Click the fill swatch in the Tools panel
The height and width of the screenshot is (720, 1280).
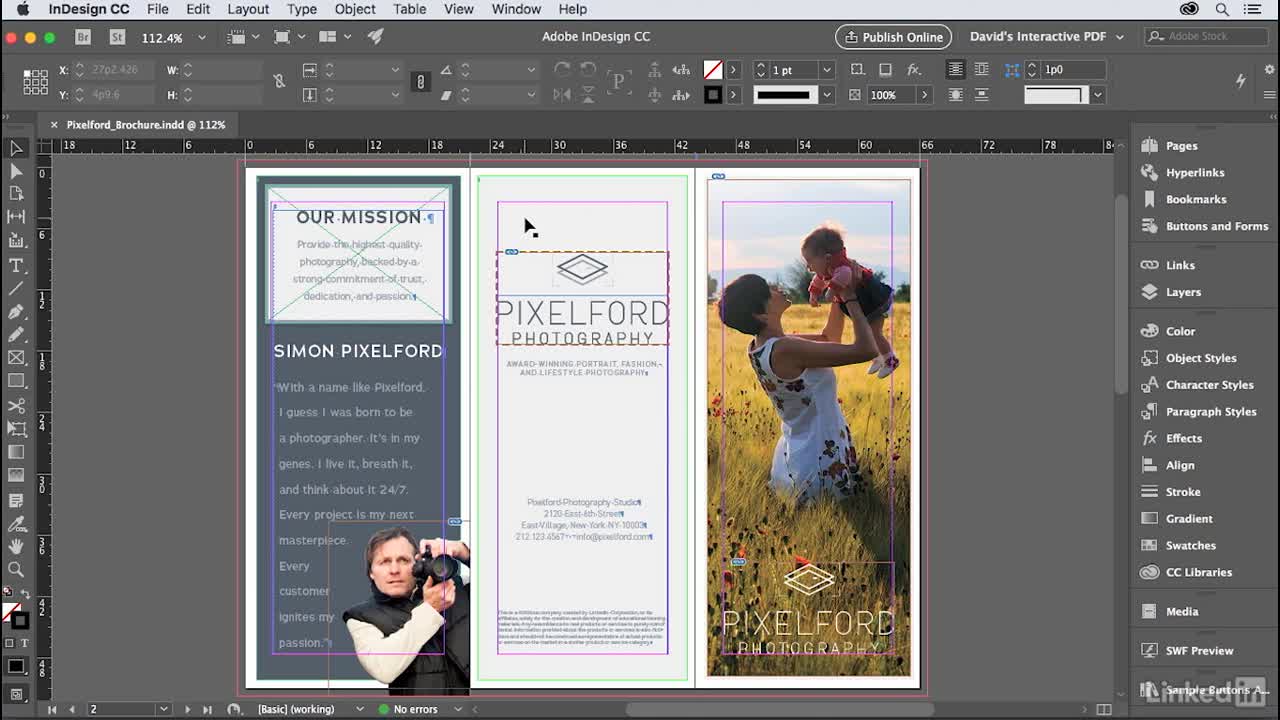coord(11,611)
